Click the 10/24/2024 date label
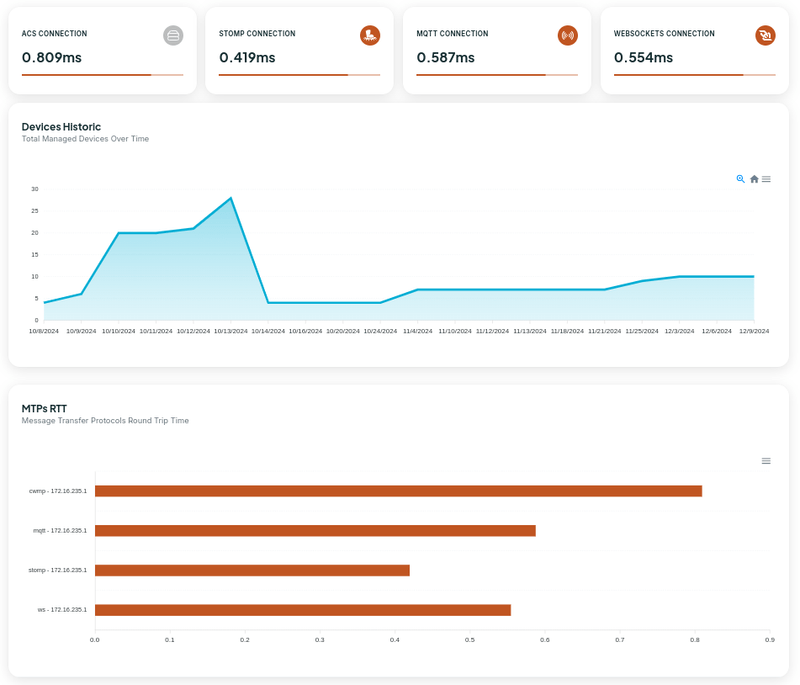800x685 pixels. pos(380,331)
